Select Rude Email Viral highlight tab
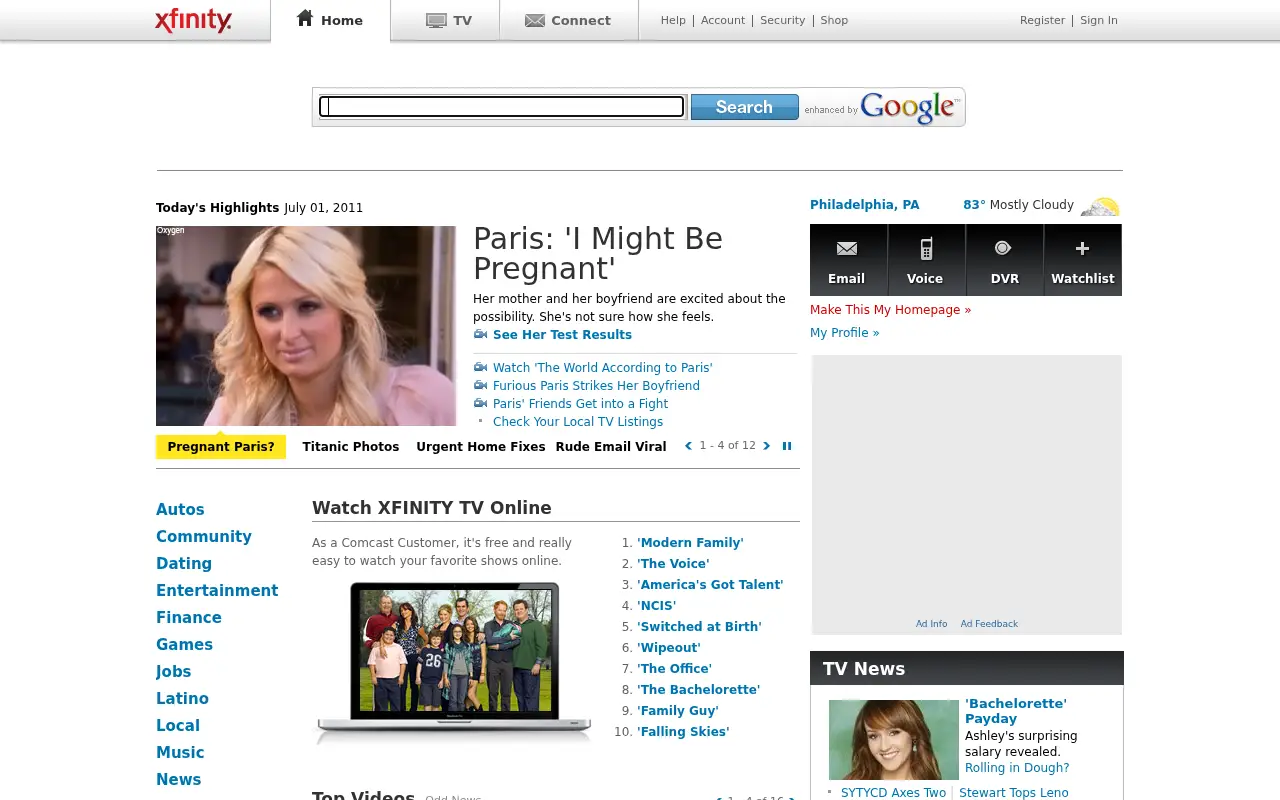This screenshot has height=800, width=1280. pyautogui.click(x=611, y=447)
